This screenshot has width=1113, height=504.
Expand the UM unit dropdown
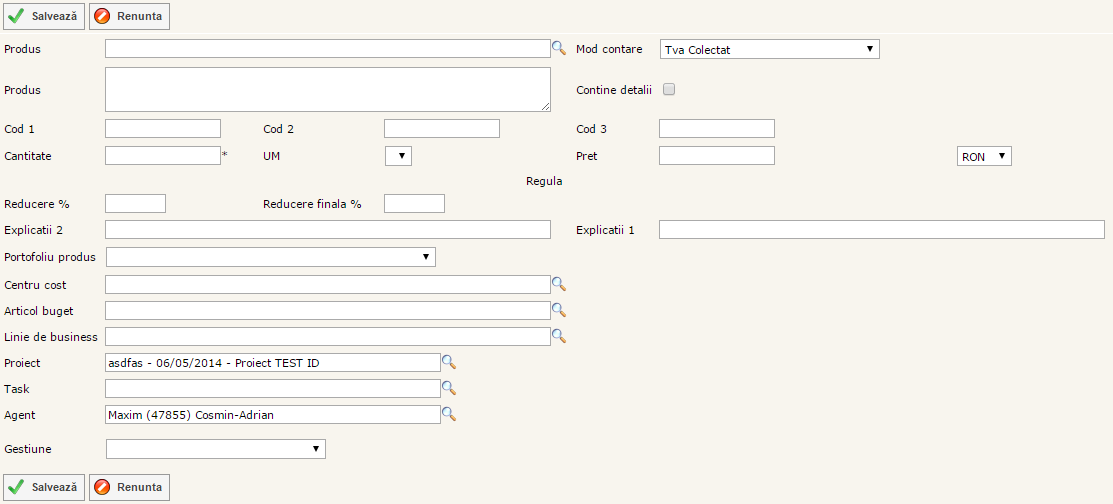(x=398, y=156)
